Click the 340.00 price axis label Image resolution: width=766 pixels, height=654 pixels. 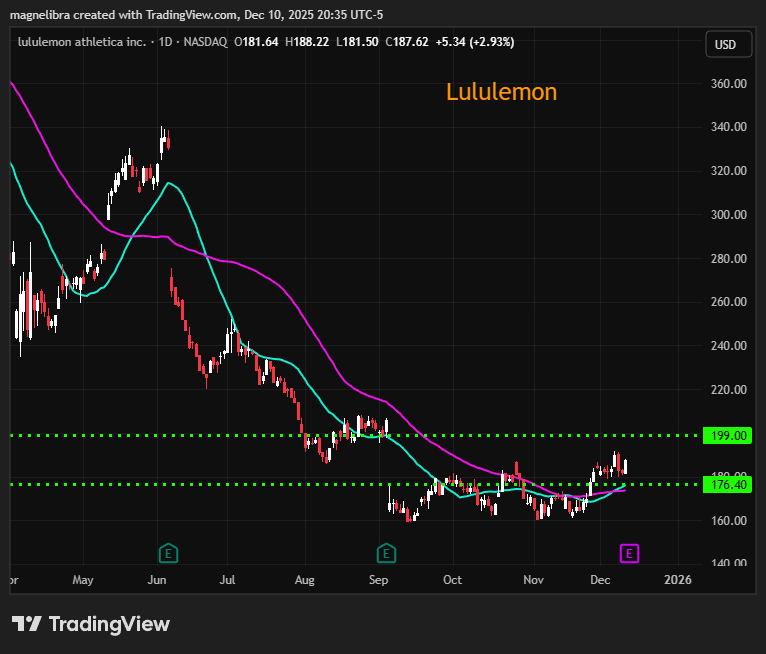(x=728, y=127)
